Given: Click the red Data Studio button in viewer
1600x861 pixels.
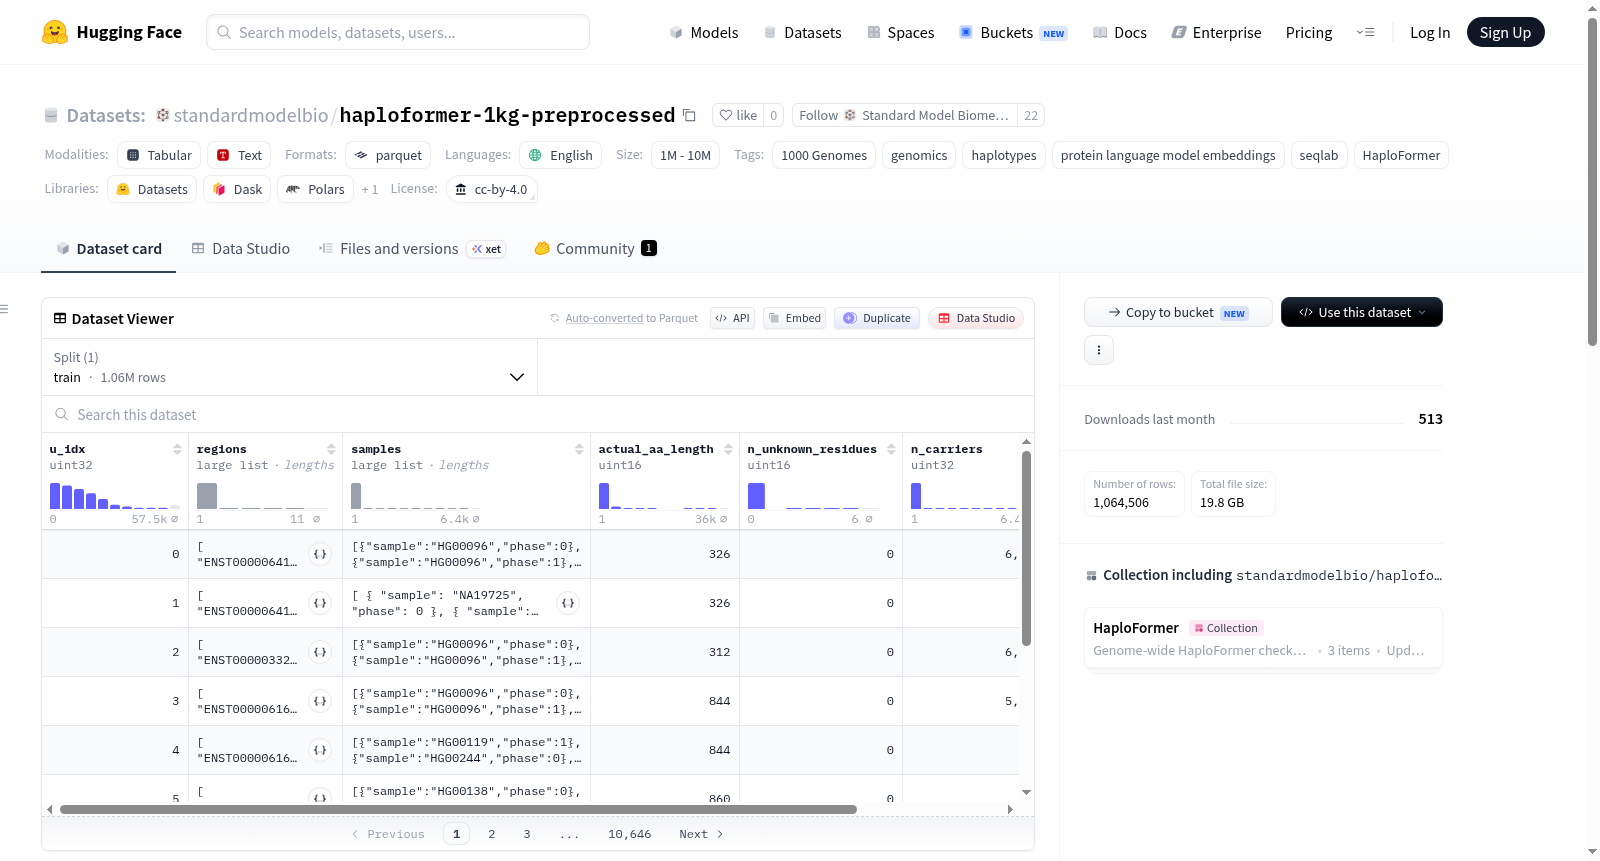Looking at the screenshot, I should coord(976,318).
